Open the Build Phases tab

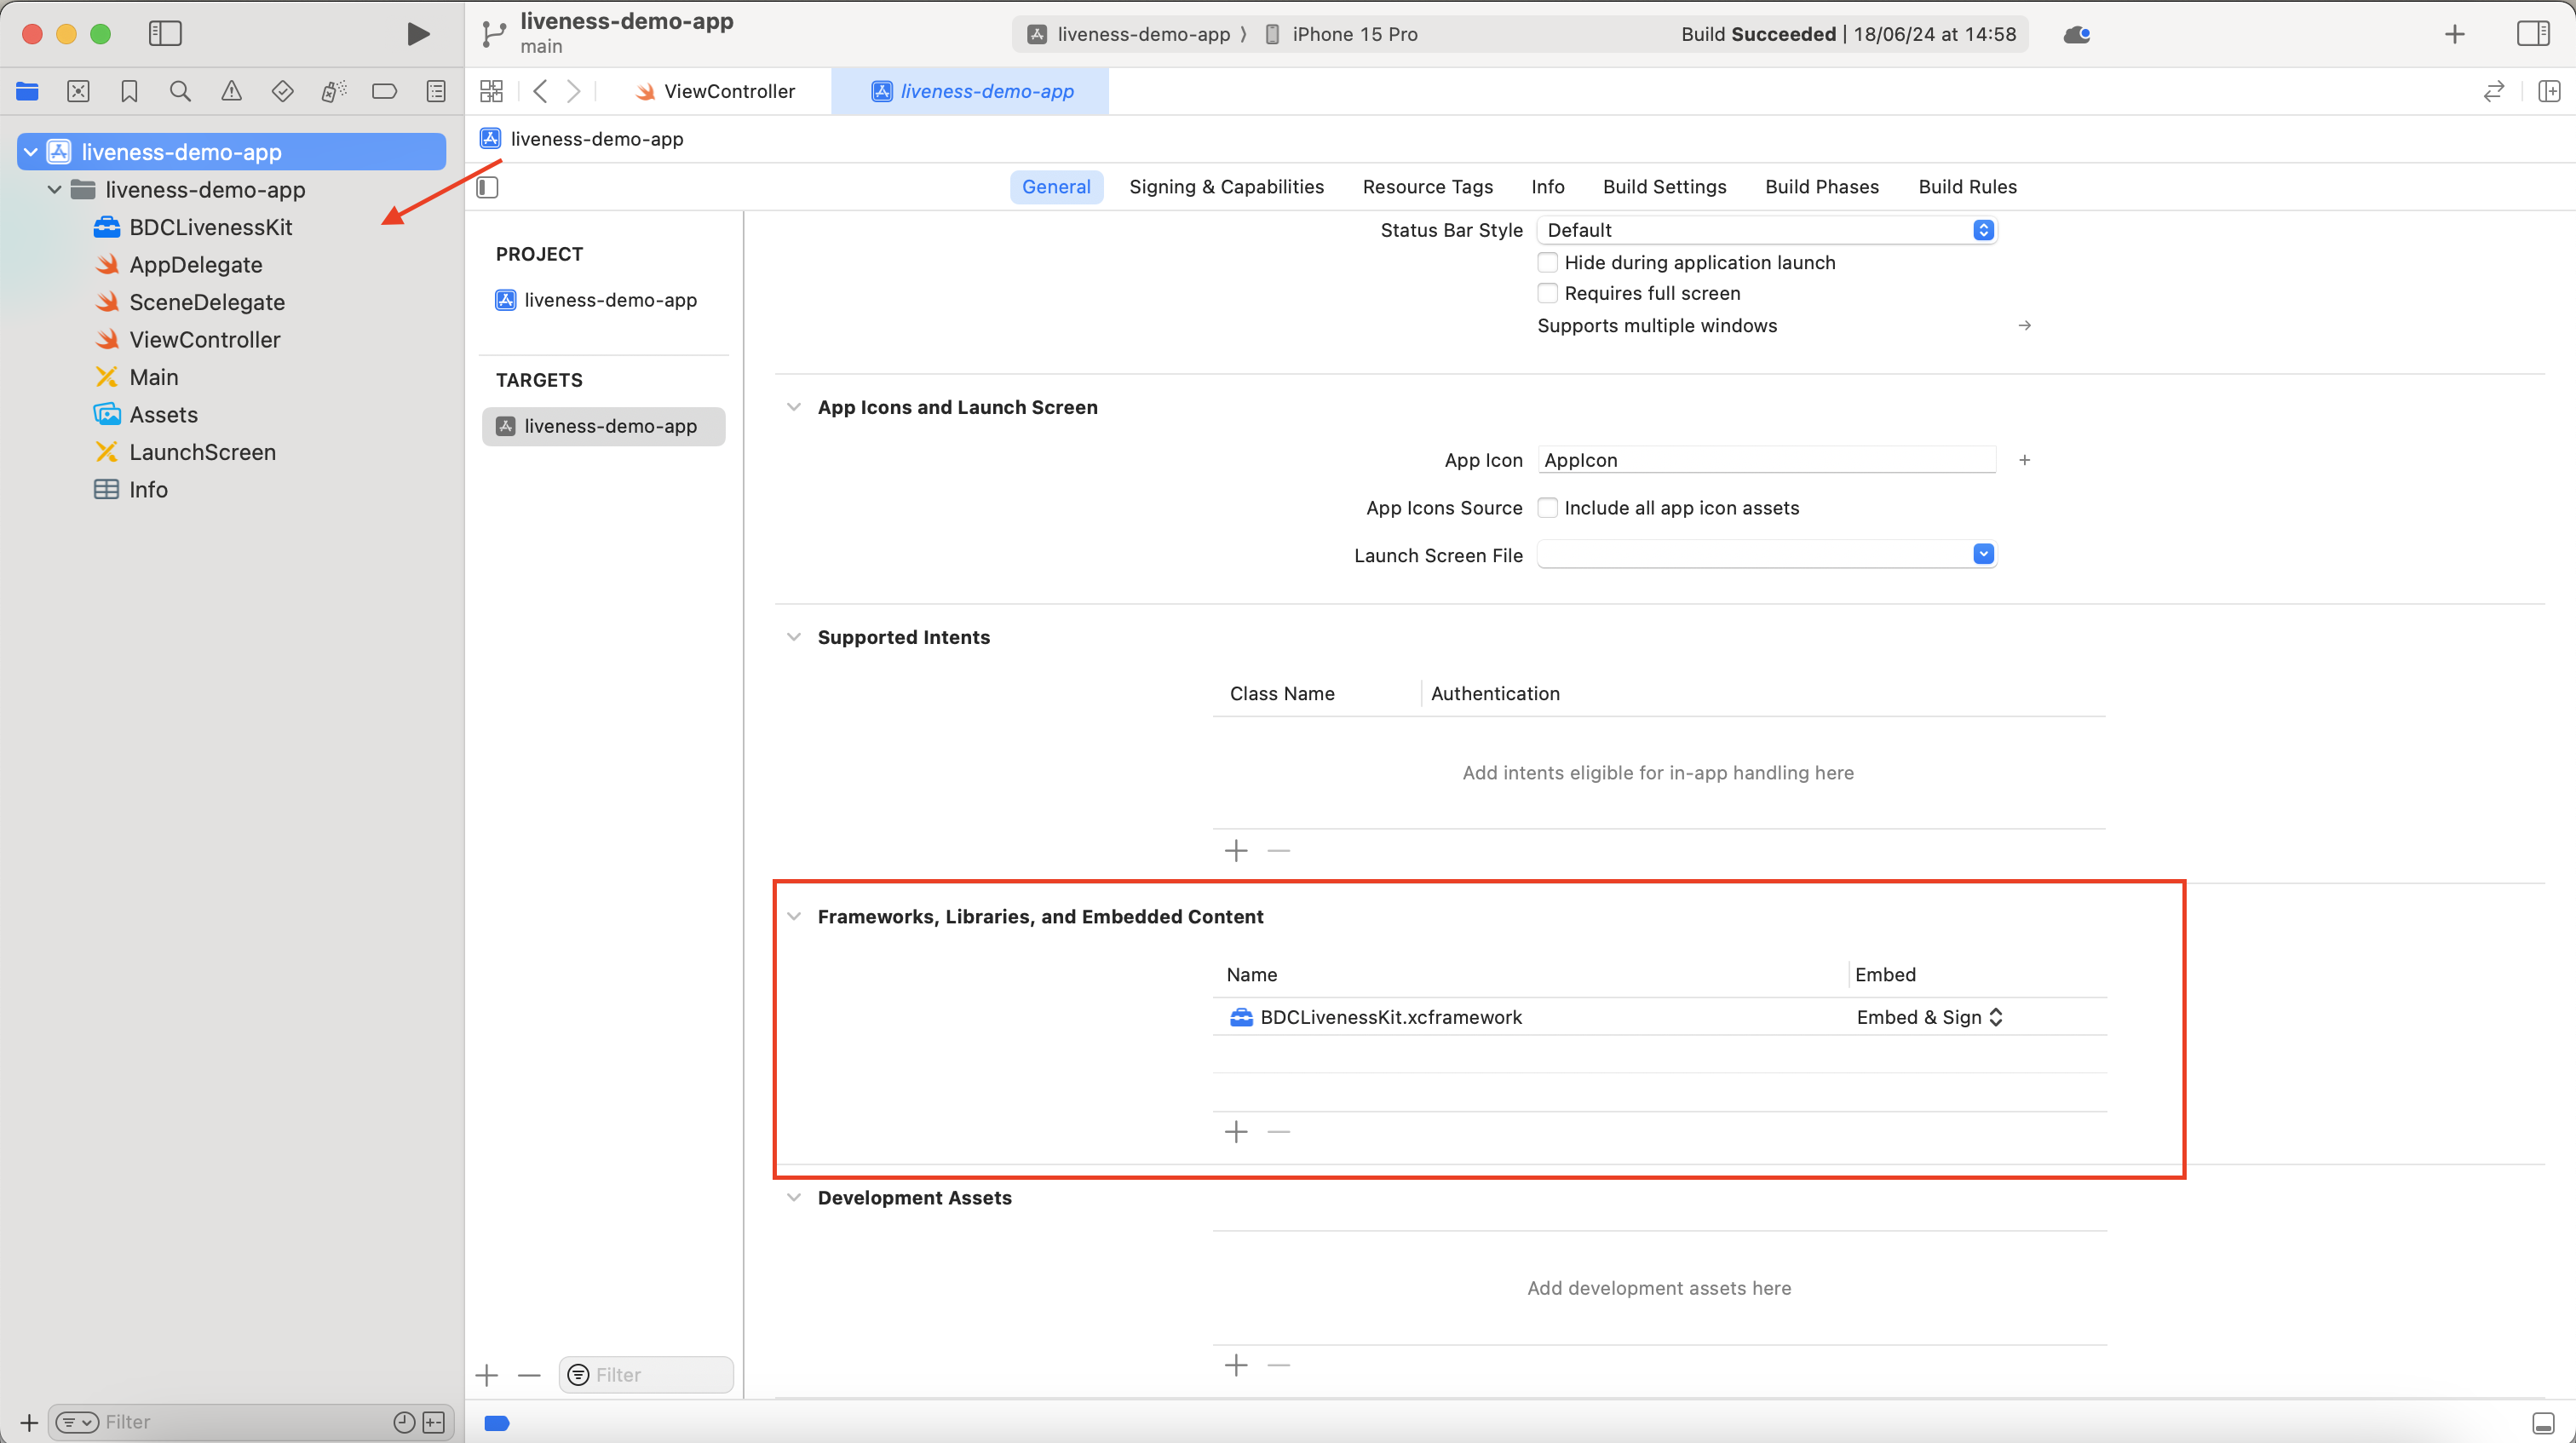(1822, 187)
